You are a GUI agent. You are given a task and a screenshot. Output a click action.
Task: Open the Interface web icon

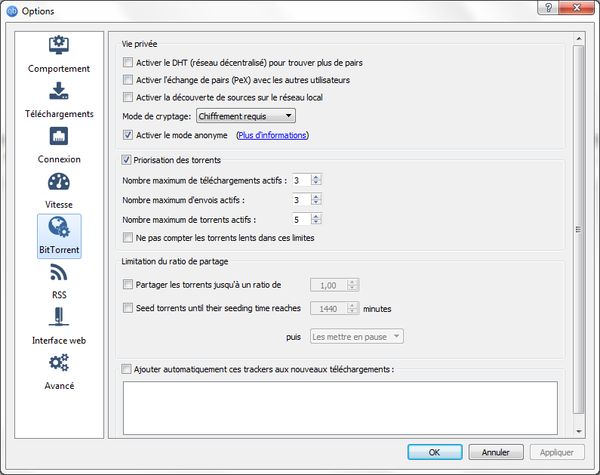pyautogui.click(x=59, y=317)
